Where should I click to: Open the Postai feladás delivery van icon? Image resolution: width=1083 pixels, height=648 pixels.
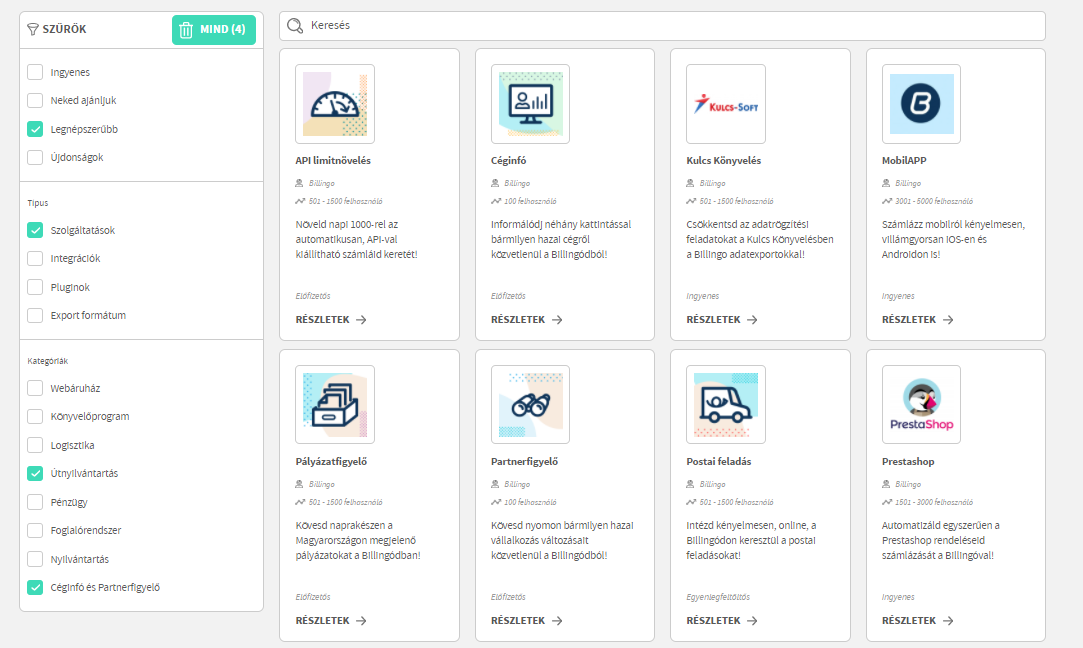[726, 405]
